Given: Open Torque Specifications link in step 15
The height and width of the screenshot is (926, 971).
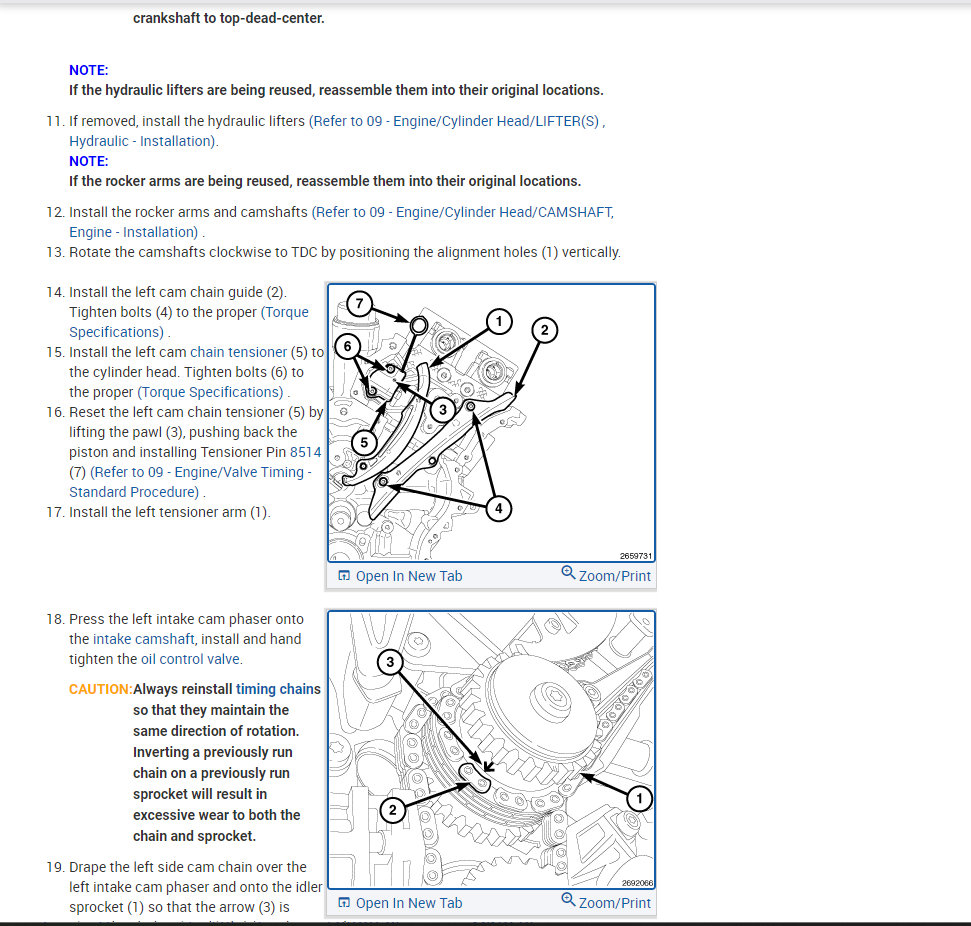Looking at the screenshot, I should (211, 392).
